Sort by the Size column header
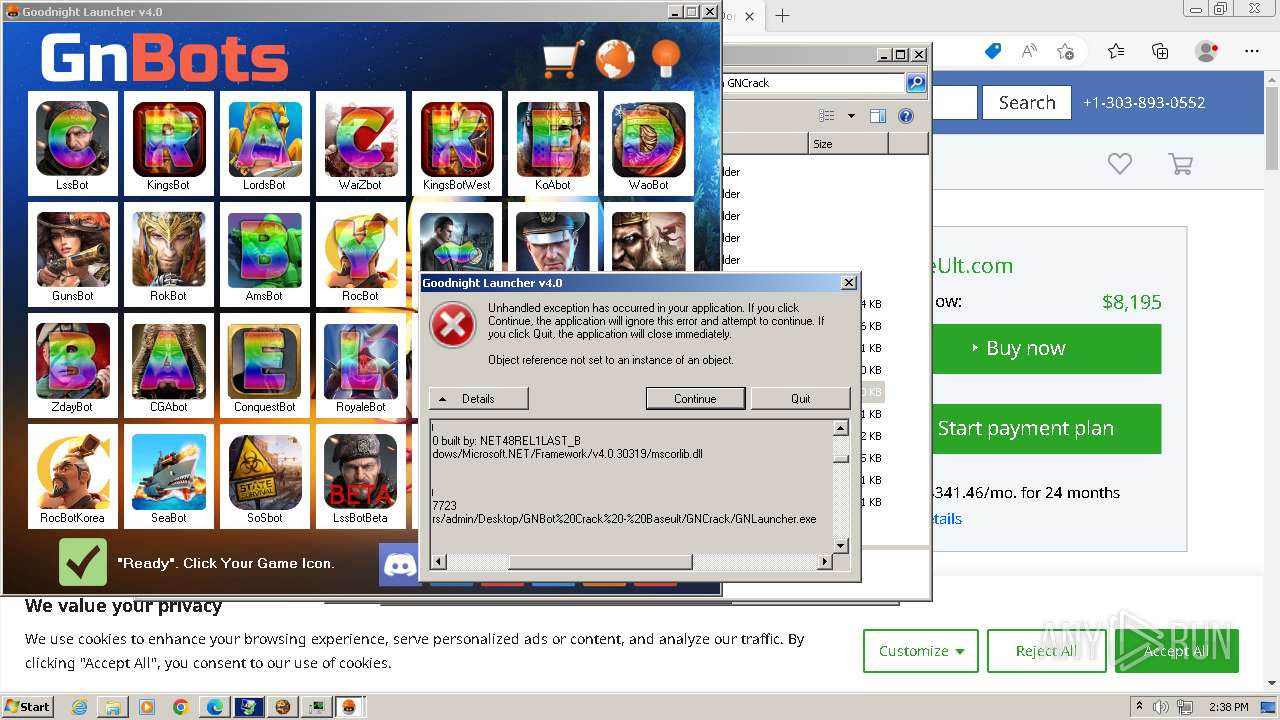The width and height of the screenshot is (1280, 720). (x=848, y=144)
